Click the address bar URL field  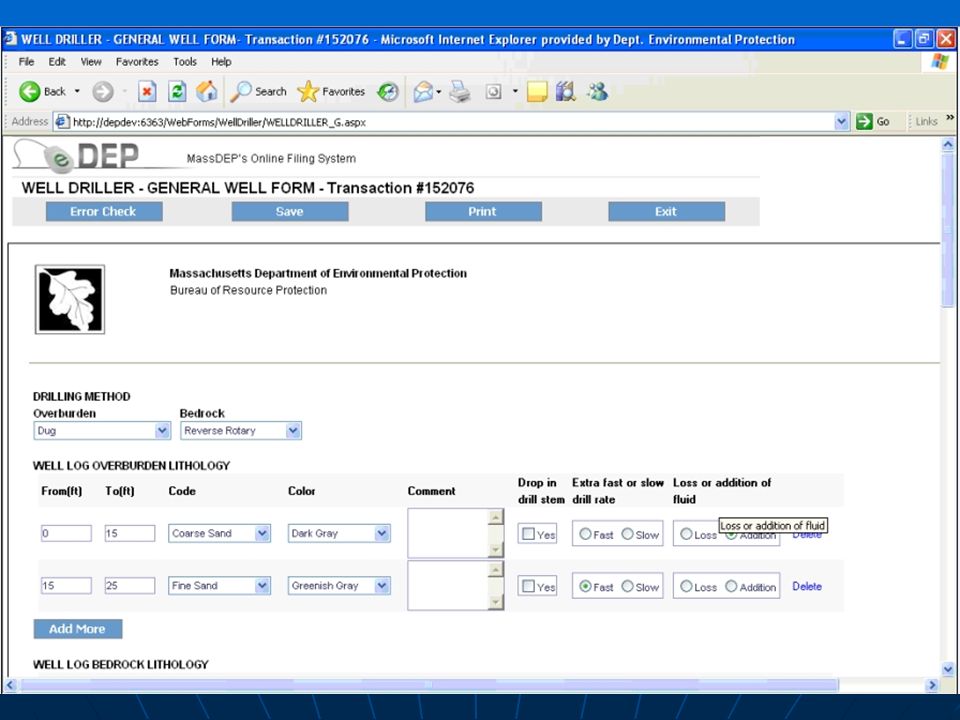pyautogui.click(x=451, y=122)
